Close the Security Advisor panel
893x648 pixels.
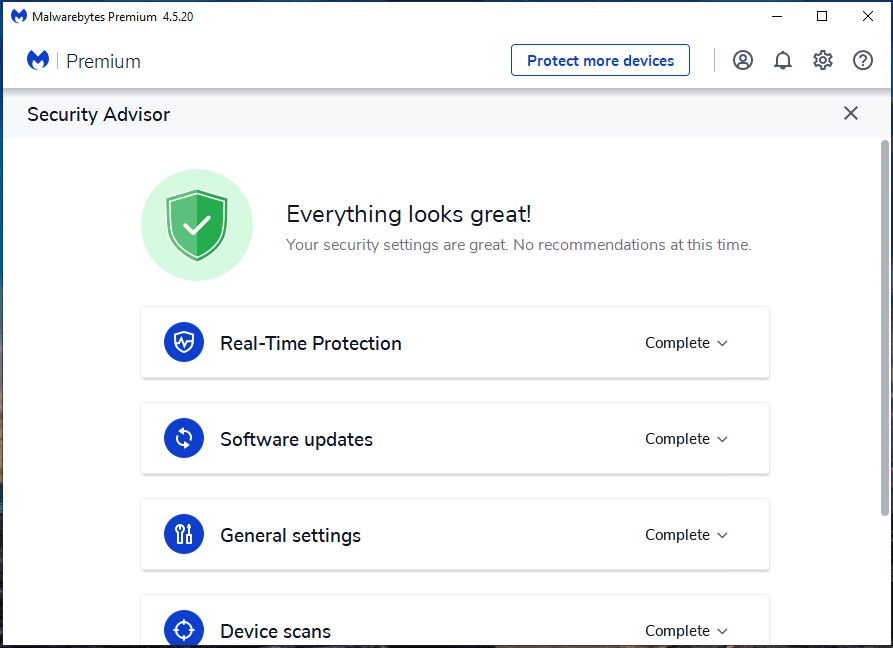[x=850, y=113]
